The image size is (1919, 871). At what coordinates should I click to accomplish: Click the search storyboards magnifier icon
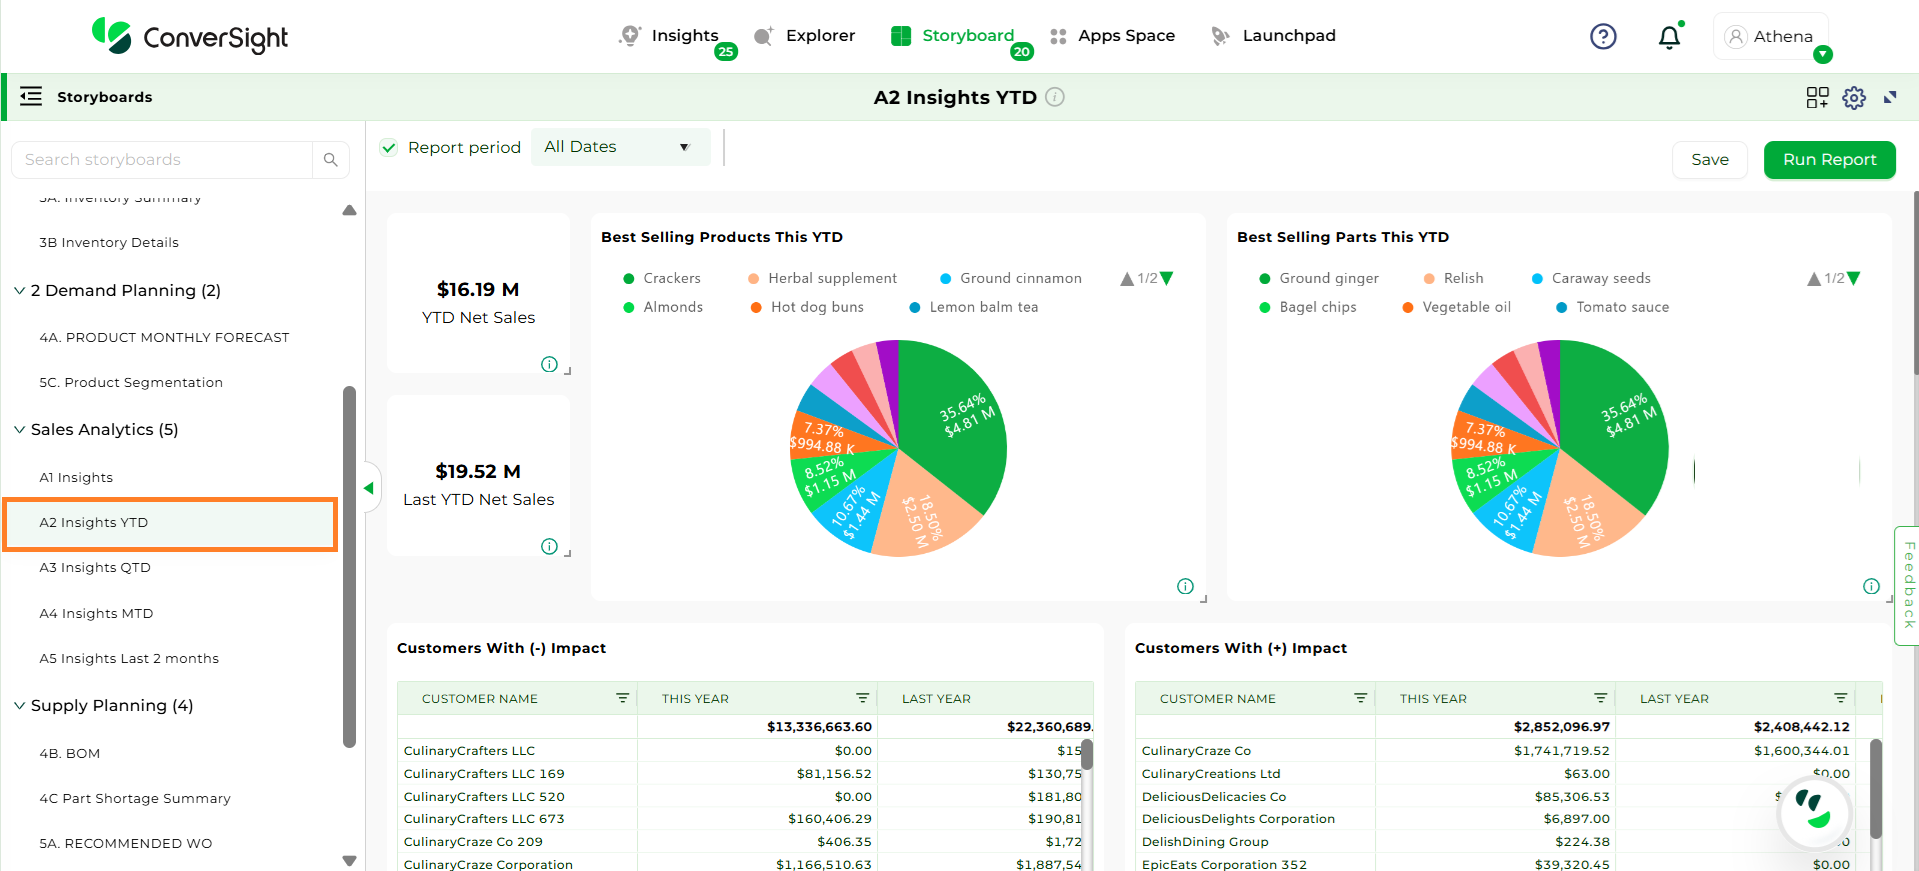point(331,160)
